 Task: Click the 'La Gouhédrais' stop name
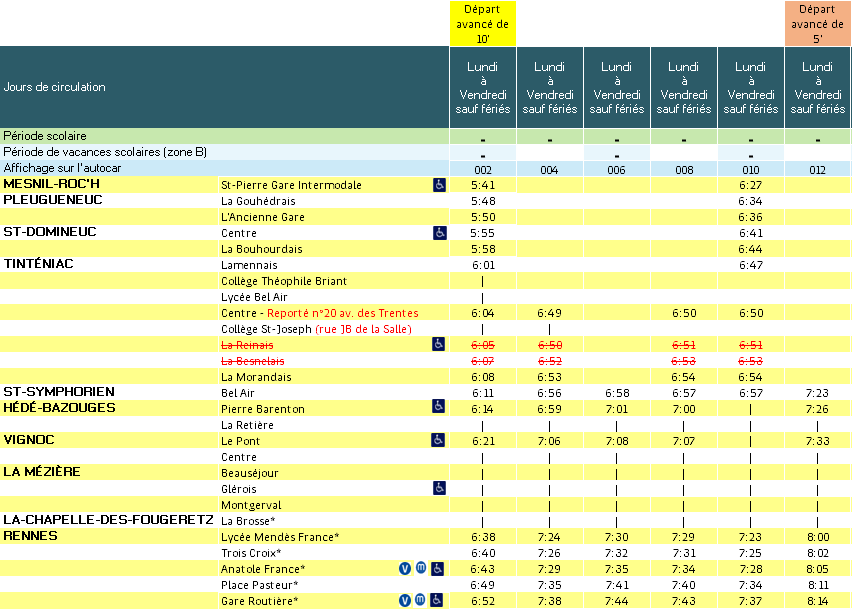(x=258, y=201)
